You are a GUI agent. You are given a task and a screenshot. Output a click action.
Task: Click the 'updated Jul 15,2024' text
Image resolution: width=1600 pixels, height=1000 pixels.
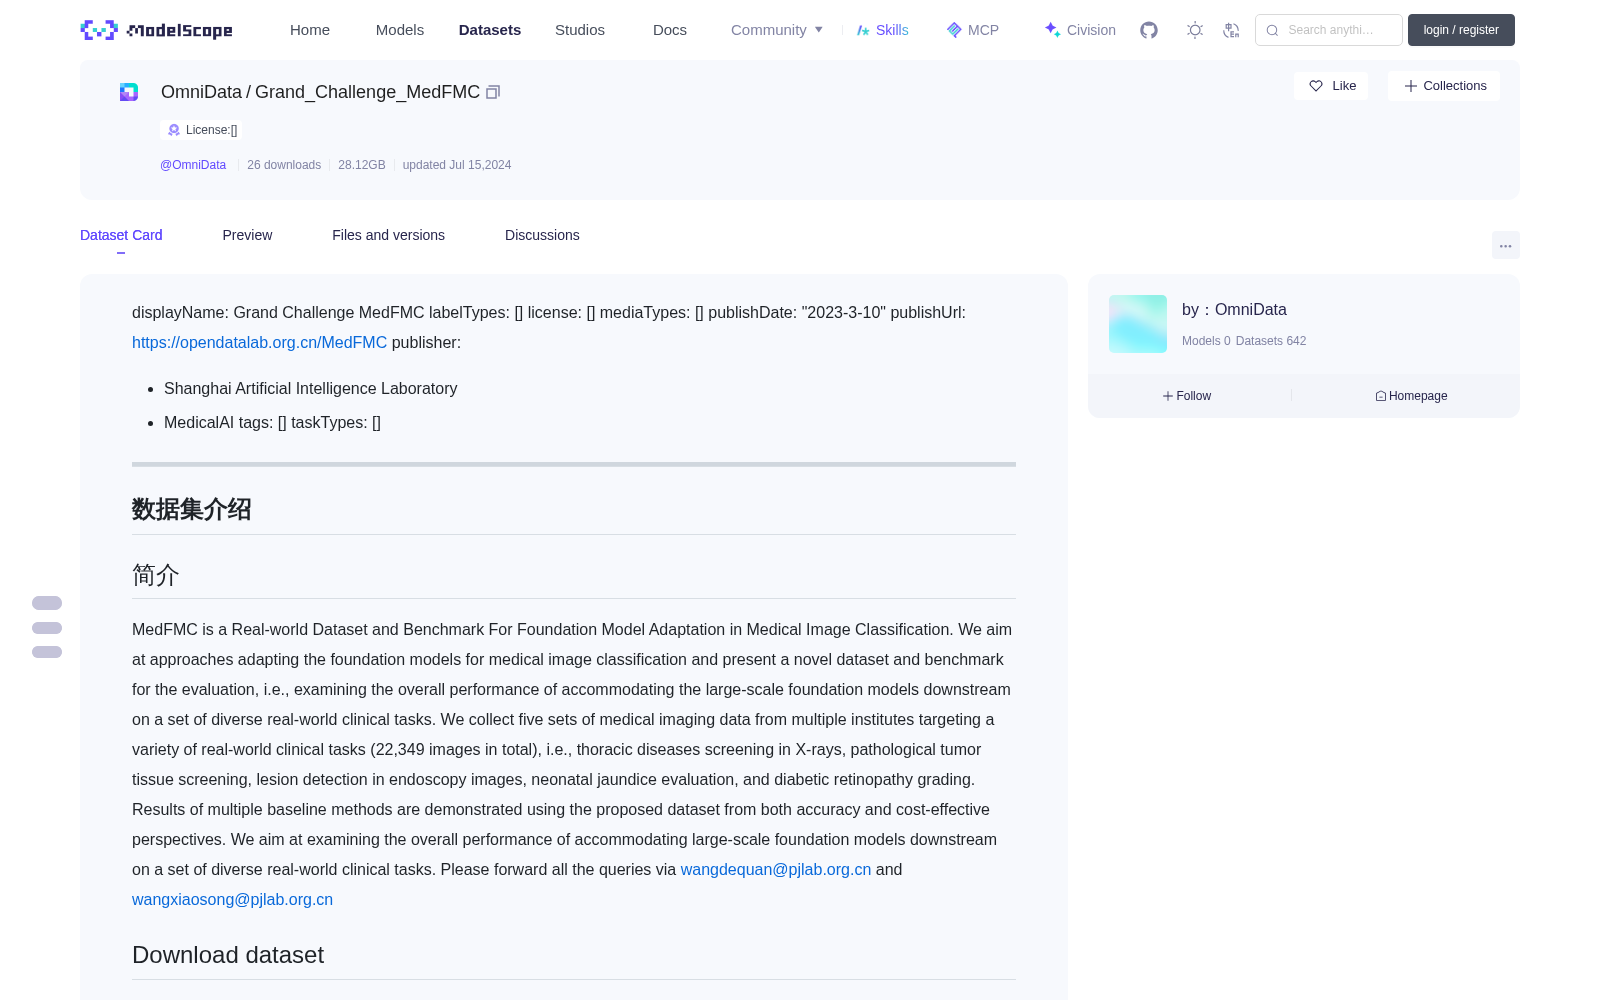[457, 165]
